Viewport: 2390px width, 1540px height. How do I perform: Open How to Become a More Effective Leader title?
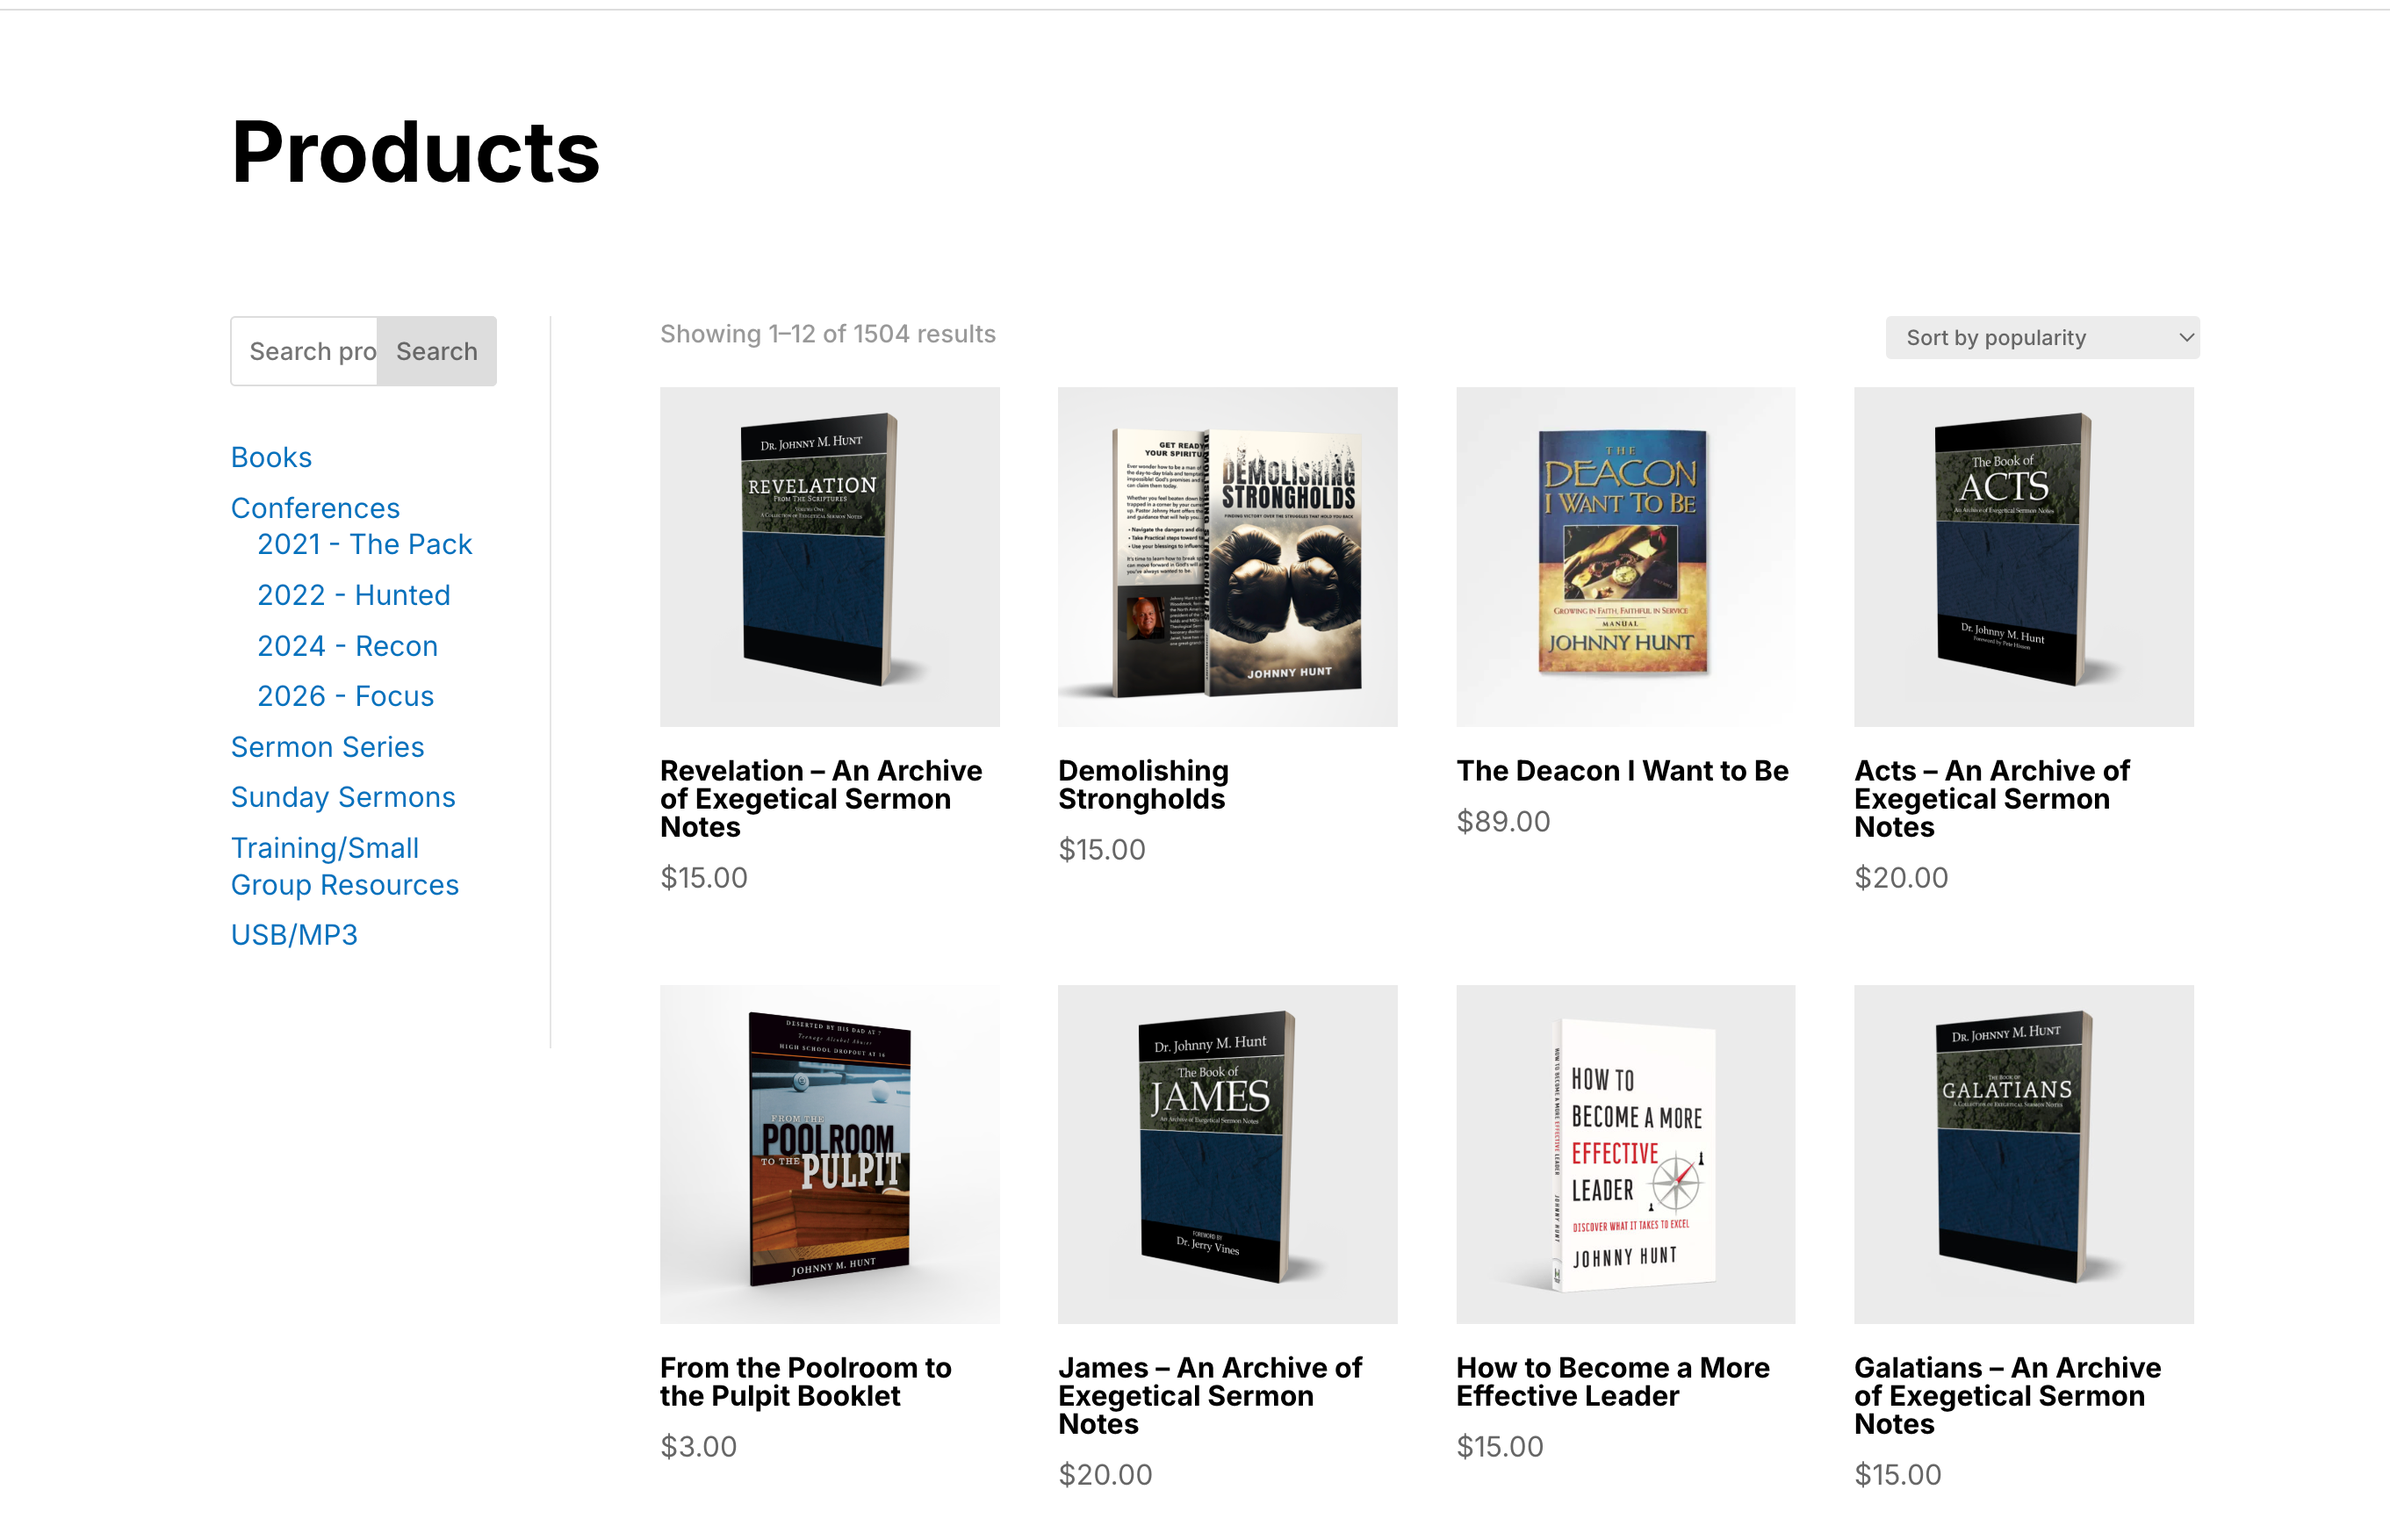pyautogui.click(x=1612, y=1382)
